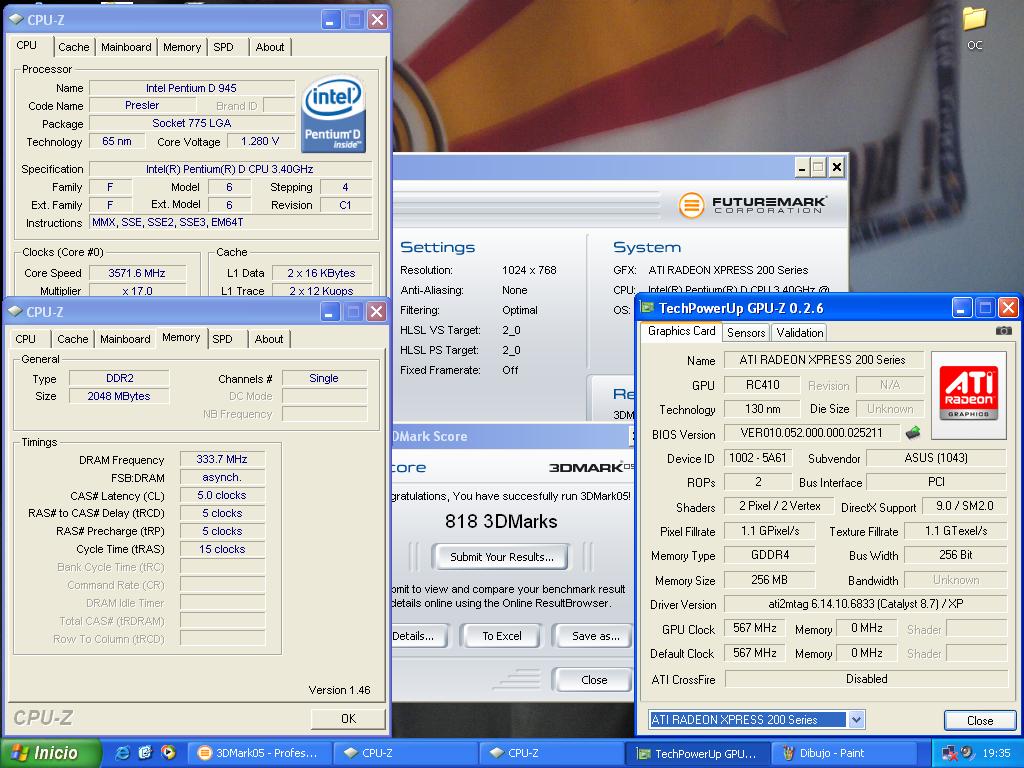Open the graphics card selection dropdown
This screenshot has width=1024, height=768.
click(856, 720)
